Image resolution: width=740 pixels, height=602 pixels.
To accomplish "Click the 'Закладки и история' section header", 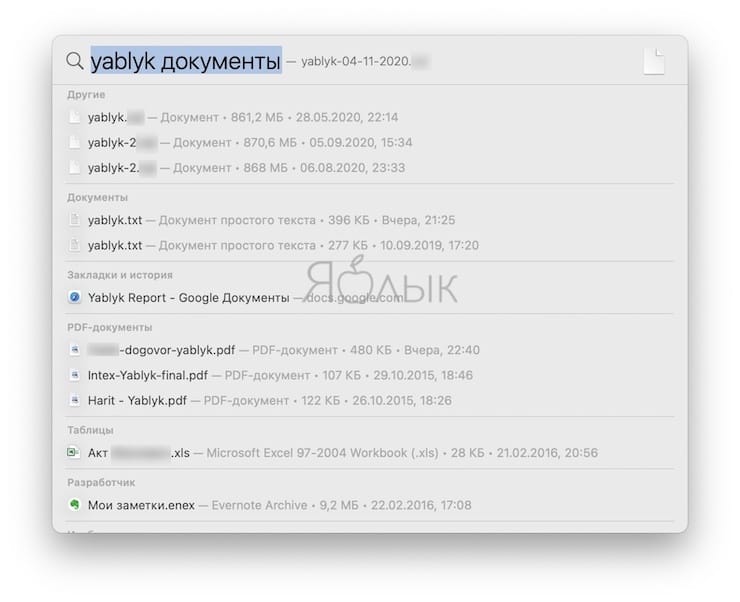I will coord(120,275).
